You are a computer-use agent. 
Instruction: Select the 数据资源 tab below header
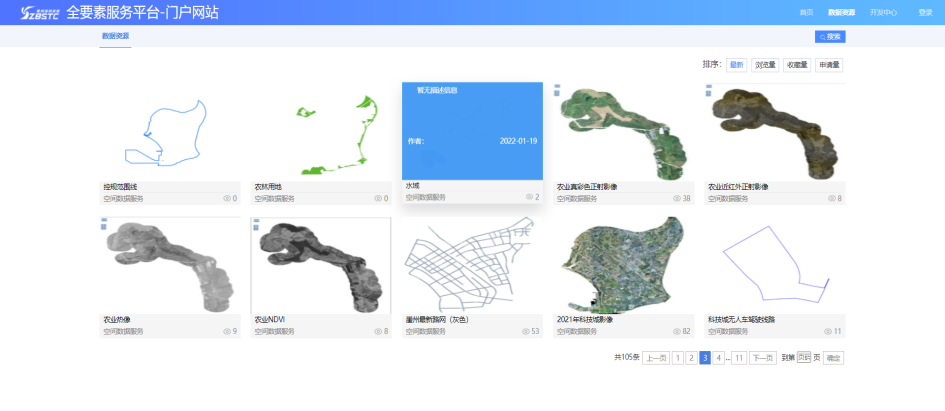[115, 36]
